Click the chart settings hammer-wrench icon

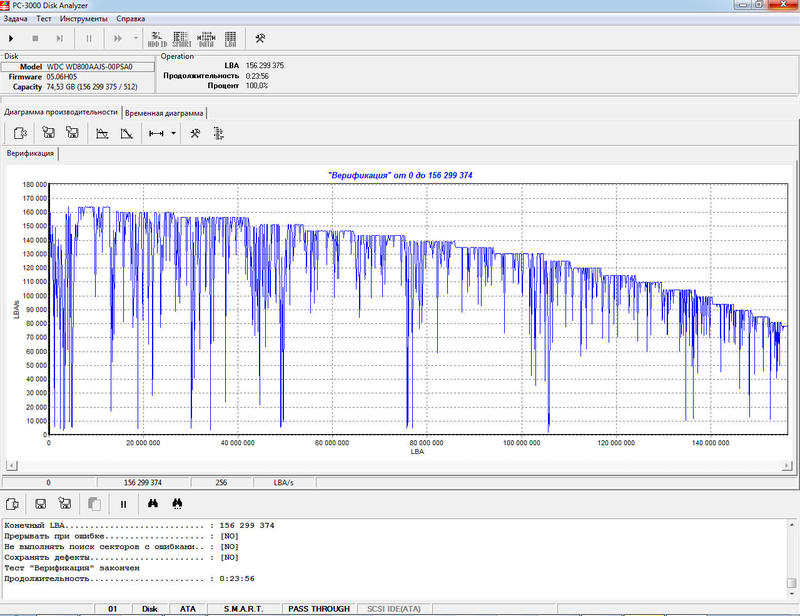(x=196, y=132)
